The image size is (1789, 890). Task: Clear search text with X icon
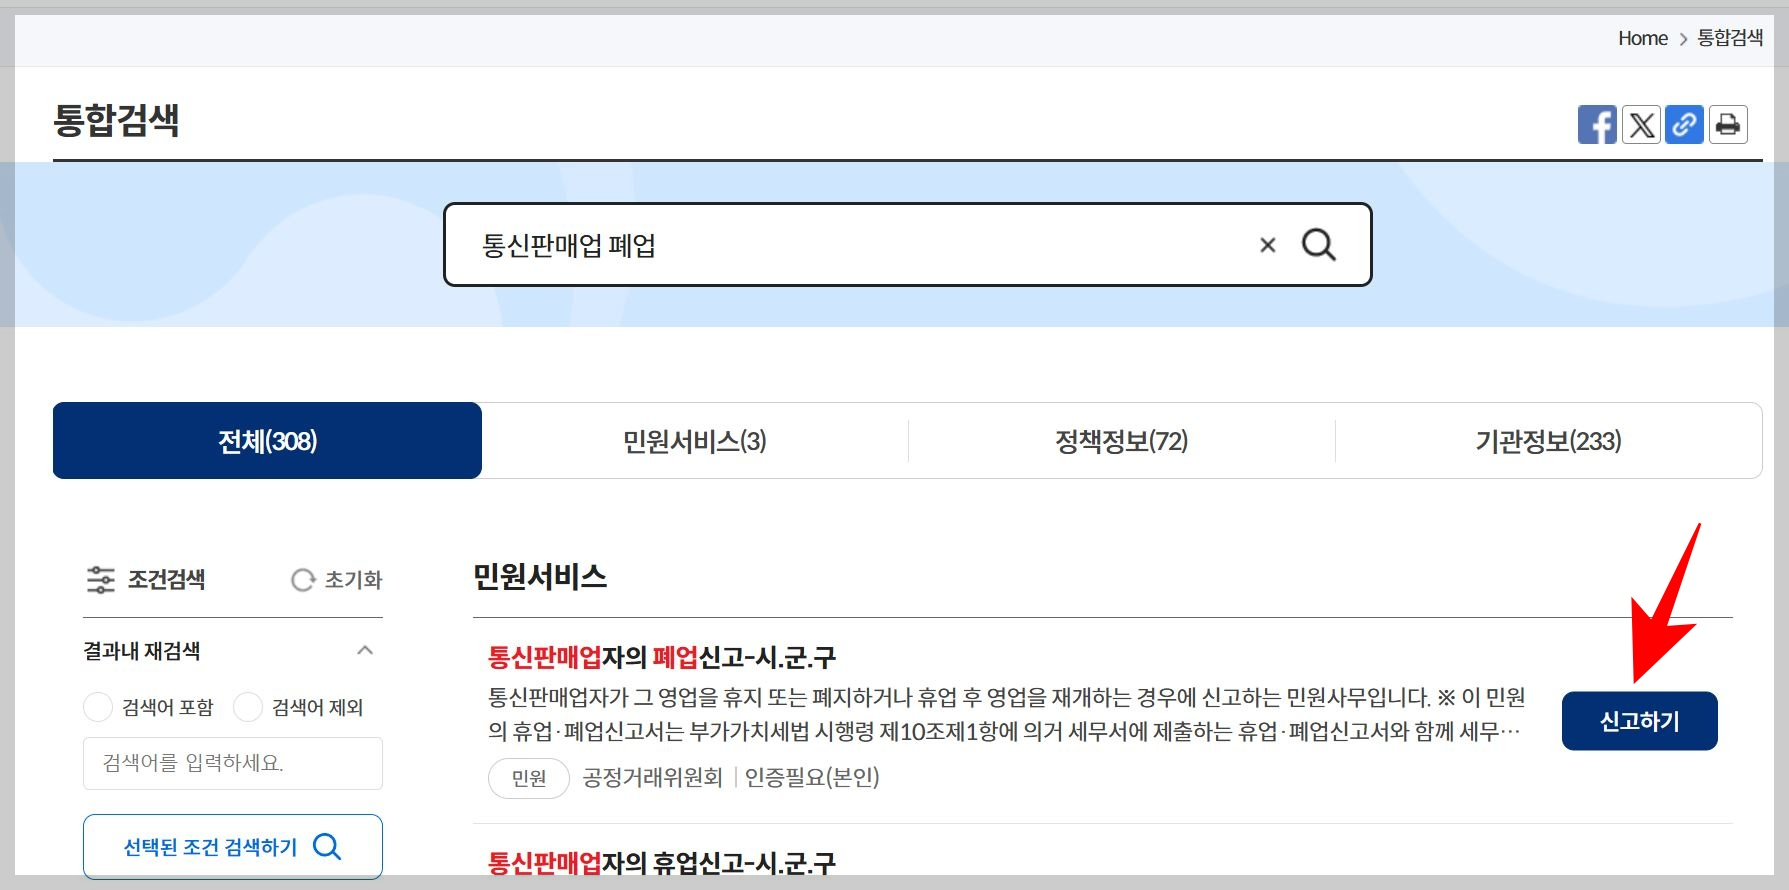coord(1267,245)
